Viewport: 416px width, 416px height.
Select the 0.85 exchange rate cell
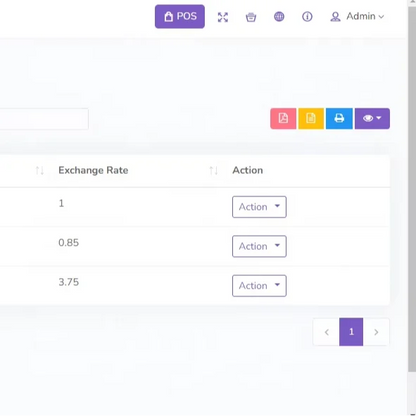click(x=69, y=243)
